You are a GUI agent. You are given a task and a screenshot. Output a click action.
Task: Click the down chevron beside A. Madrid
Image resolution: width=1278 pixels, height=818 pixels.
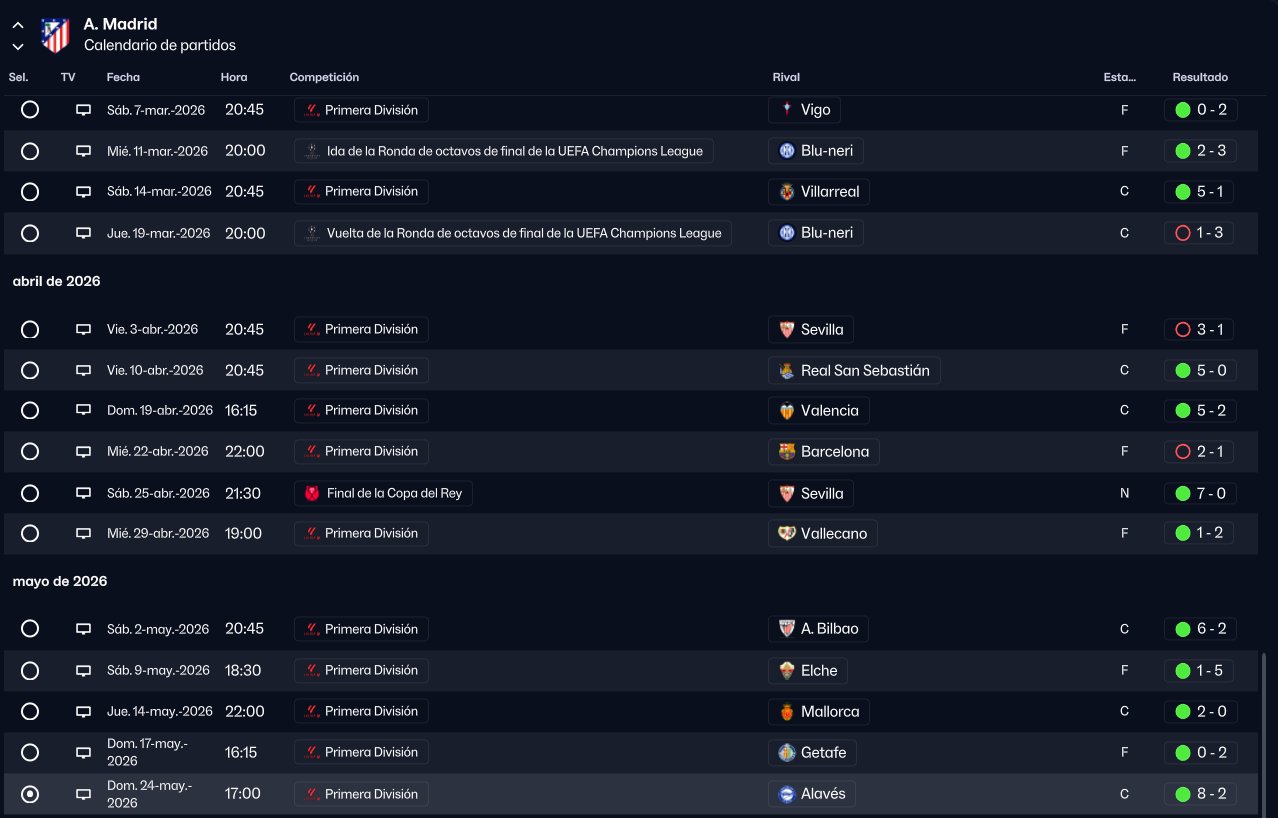point(18,46)
